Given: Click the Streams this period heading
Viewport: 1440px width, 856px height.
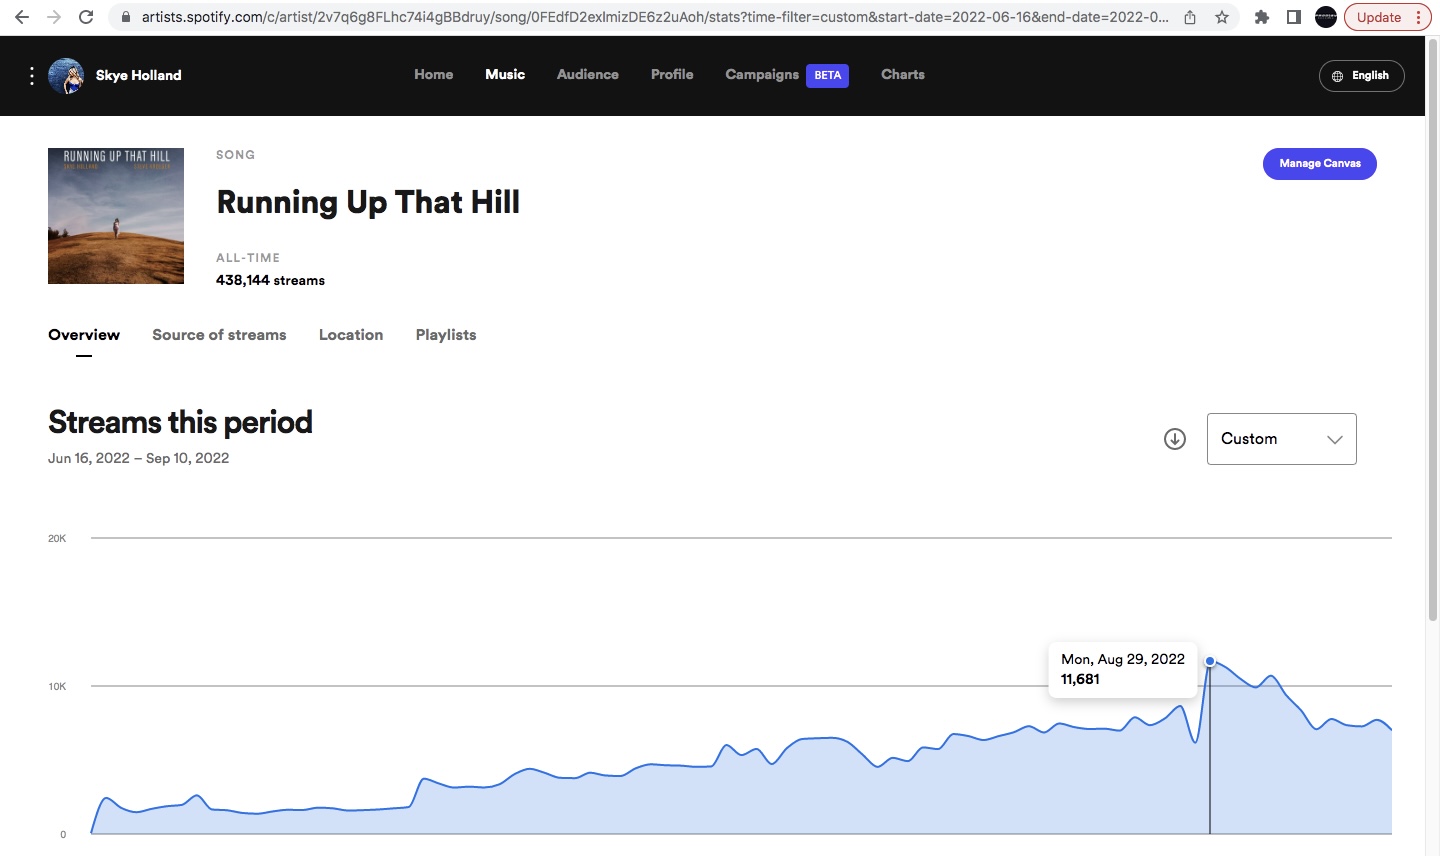Looking at the screenshot, I should [x=180, y=422].
